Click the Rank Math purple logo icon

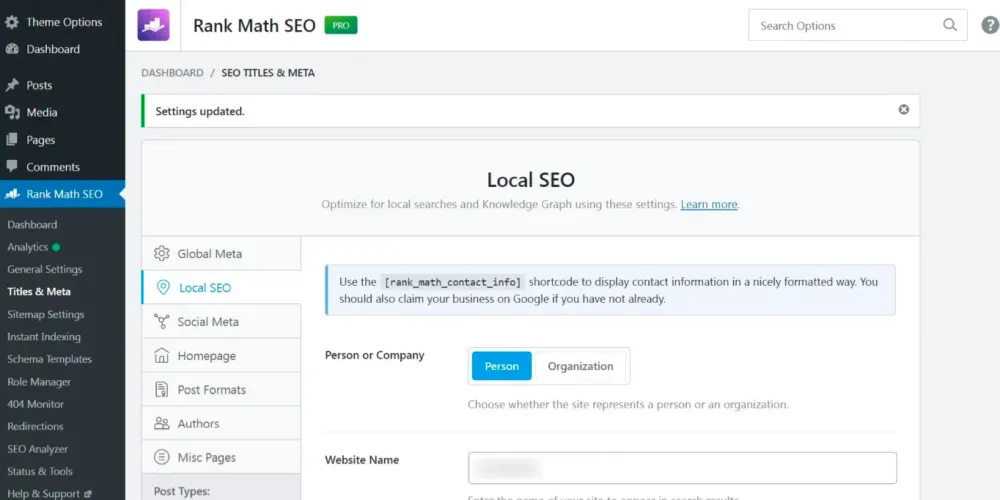[154, 25]
